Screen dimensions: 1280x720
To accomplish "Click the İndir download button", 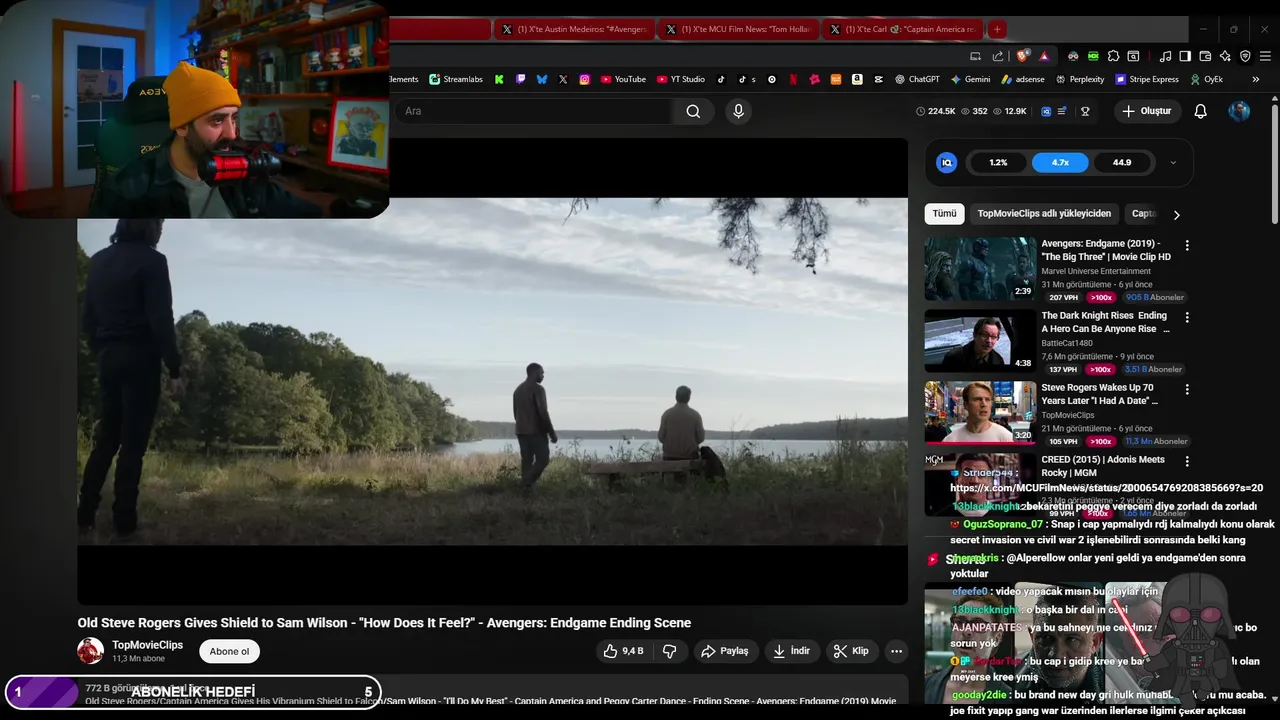I will (790, 651).
